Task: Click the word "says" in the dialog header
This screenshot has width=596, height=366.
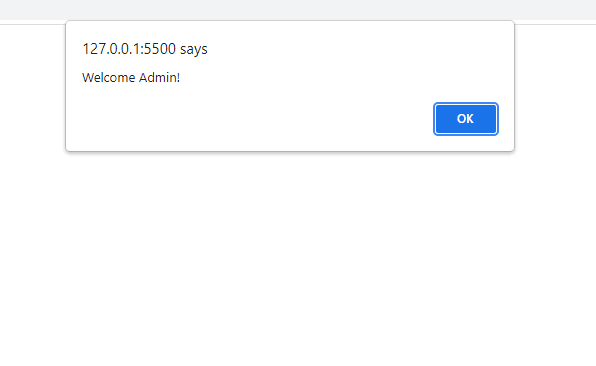Action: [193, 49]
